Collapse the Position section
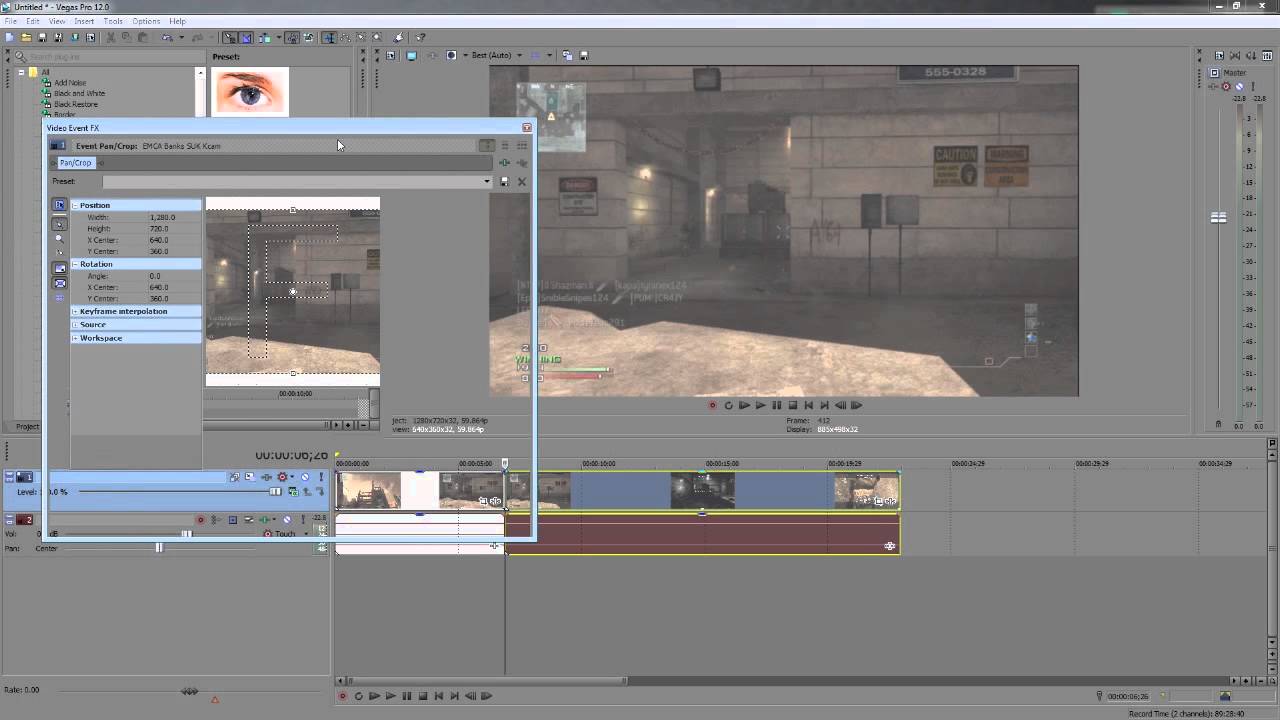This screenshot has width=1280, height=720. tap(74, 205)
